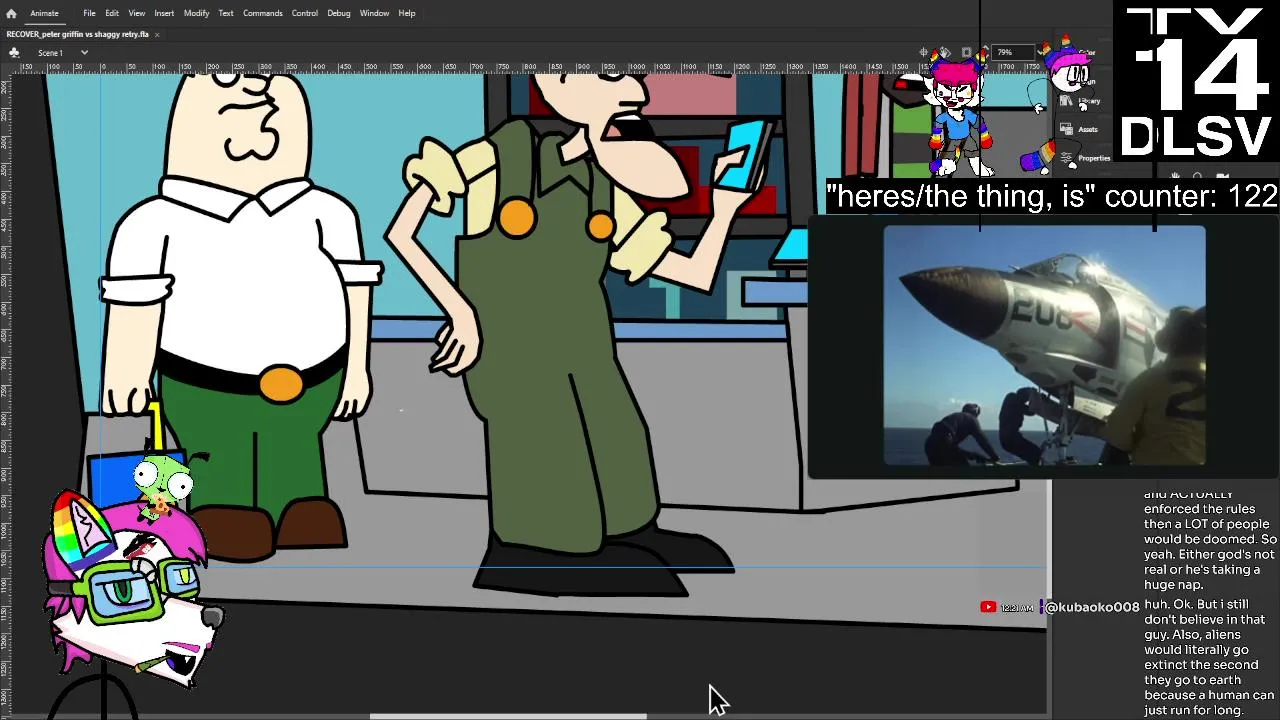Open the Insert menu
The image size is (1280, 720).
click(x=164, y=13)
